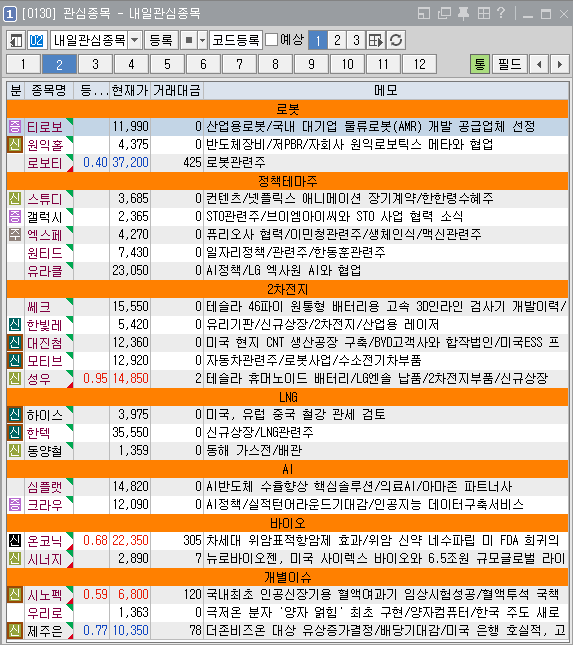Select the 우리로 stock name
Screen dimensions: 573x645
click(44, 613)
